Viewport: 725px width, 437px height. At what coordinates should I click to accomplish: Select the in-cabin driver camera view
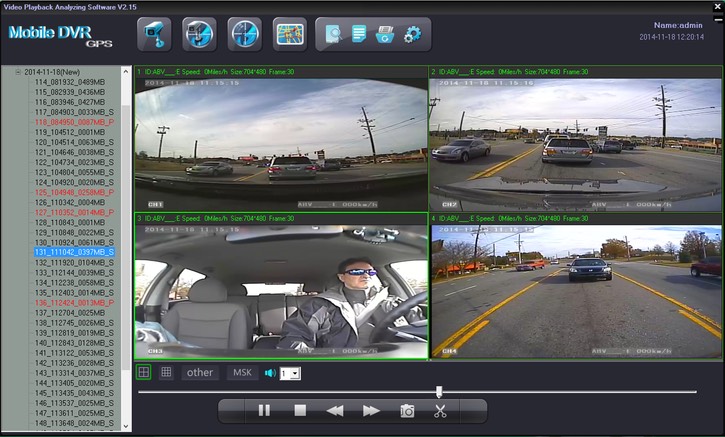pyautogui.click(x=281, y=287)
